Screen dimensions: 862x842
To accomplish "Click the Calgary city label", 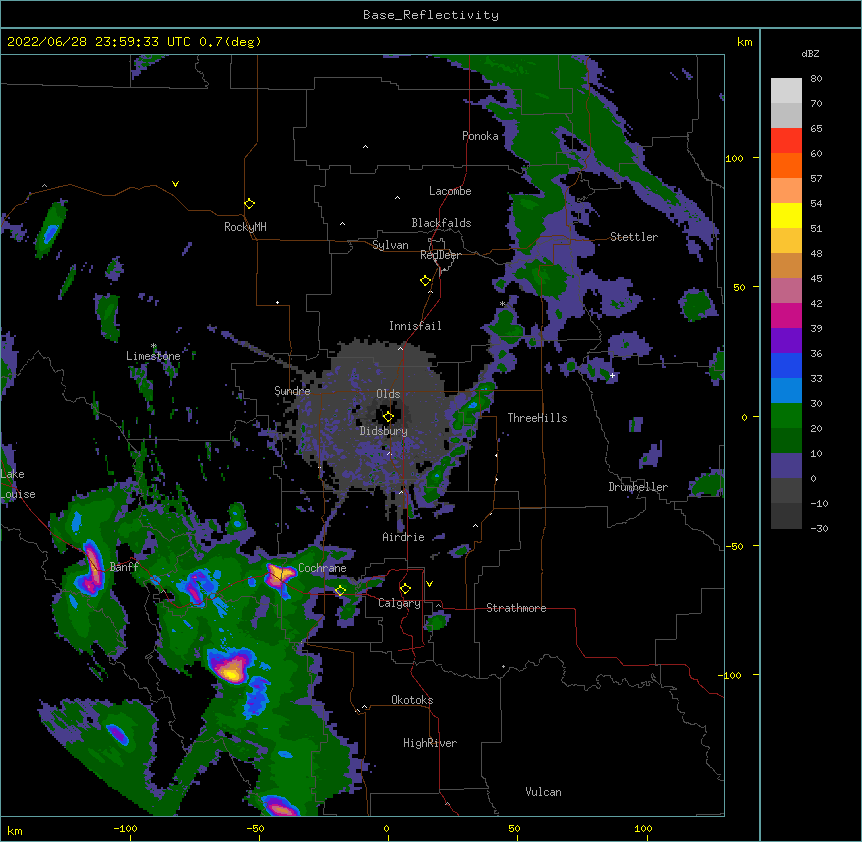I will coord(399,603).
